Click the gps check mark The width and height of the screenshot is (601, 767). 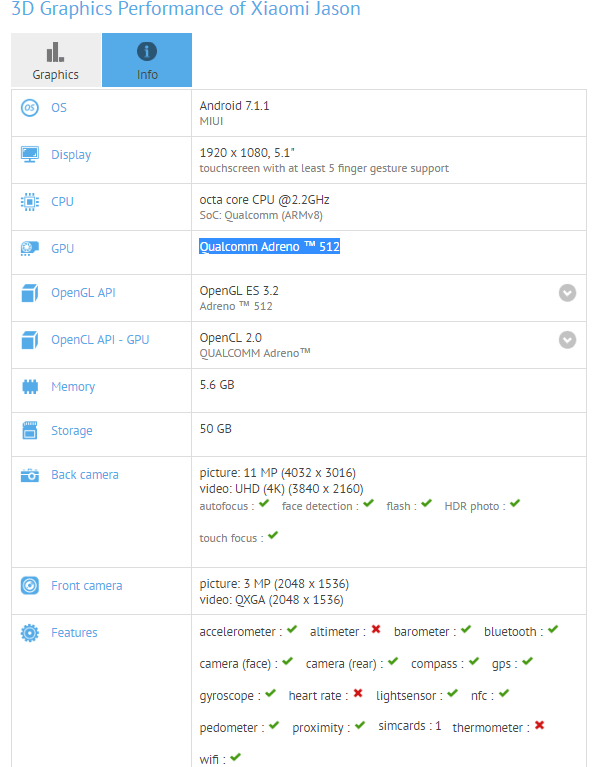(x=527, y=661)
